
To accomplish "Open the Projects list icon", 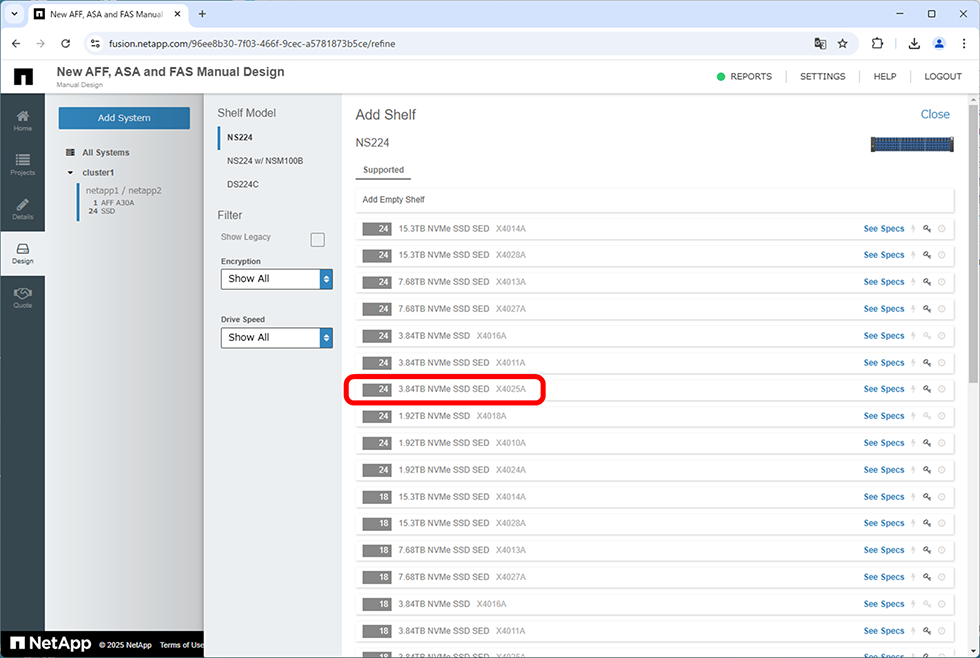I will coord(22,160).
